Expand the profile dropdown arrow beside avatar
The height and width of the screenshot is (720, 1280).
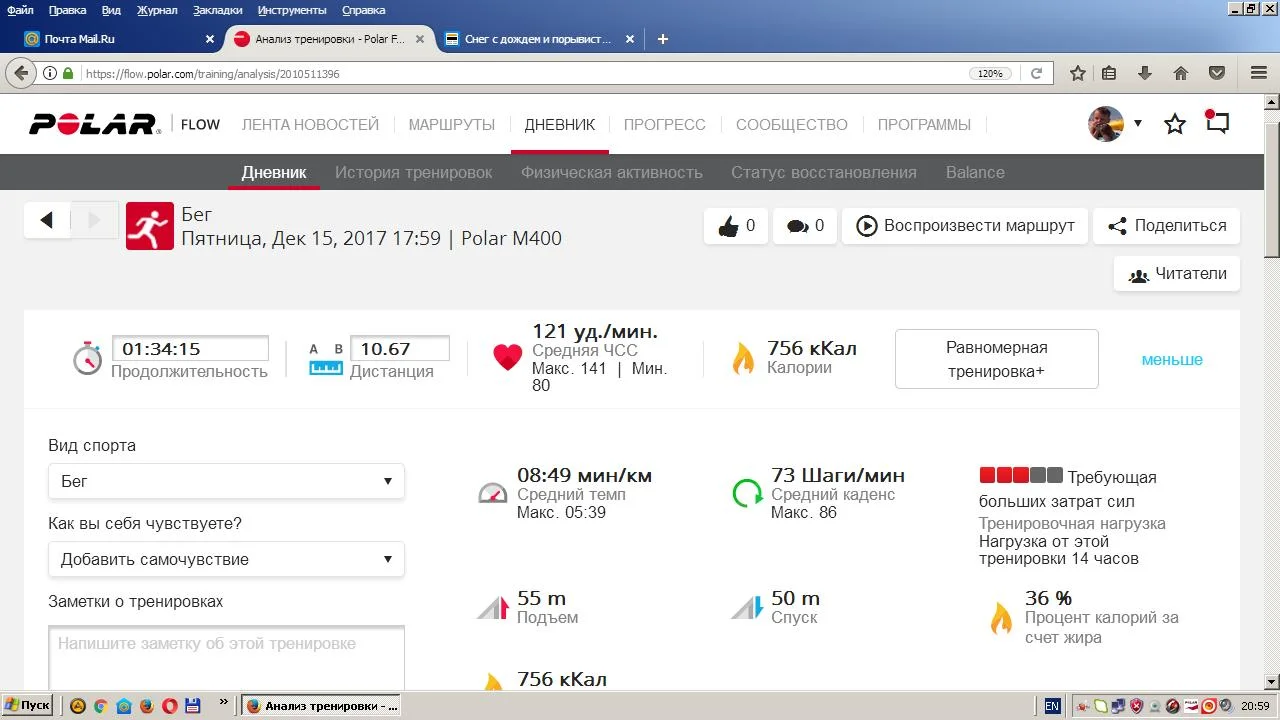coord(1137,124)
